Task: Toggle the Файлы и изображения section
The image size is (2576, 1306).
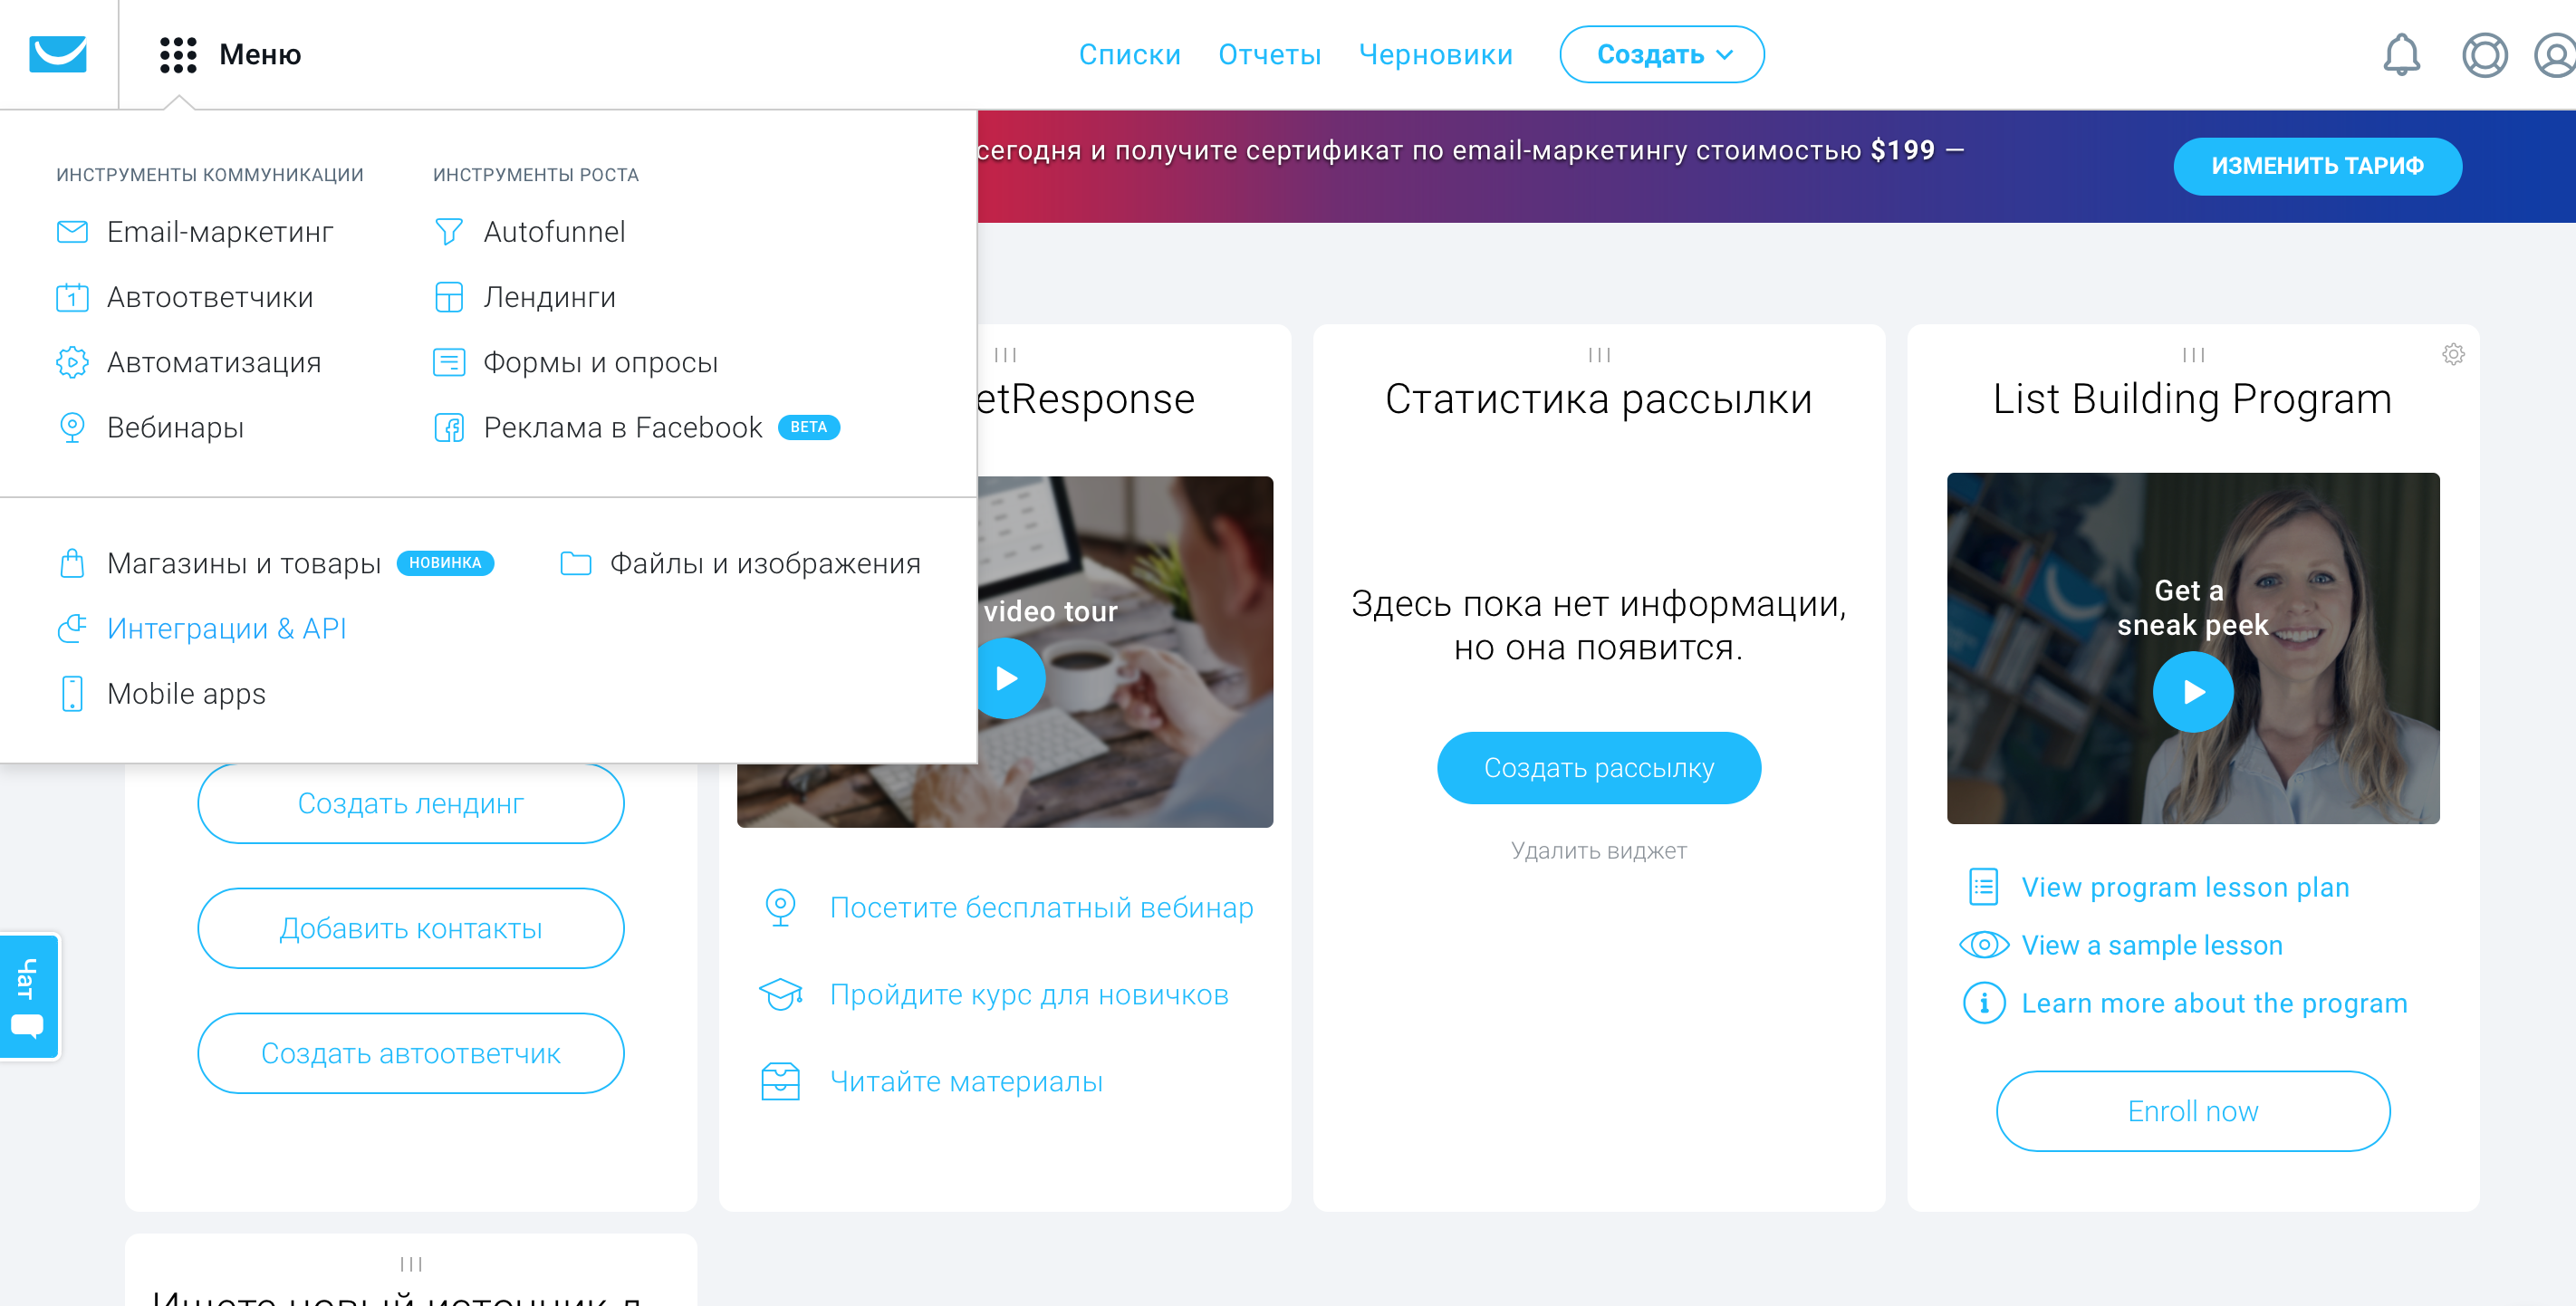Action: (x=764, y=563)
